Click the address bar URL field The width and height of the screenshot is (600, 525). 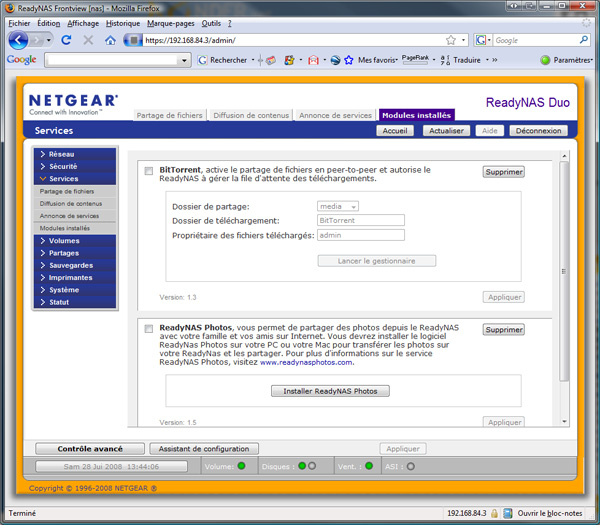coord(294,40)
